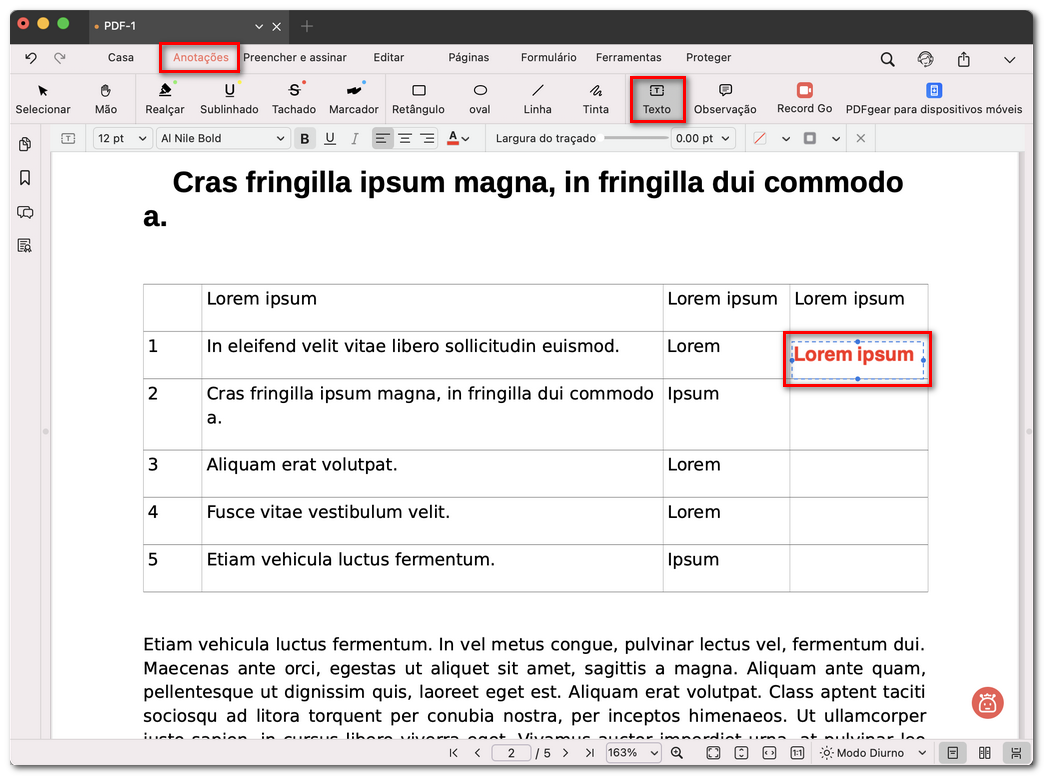The width and height of the screenshot is (1044, 776).
Task: Select the Retângulo shape tool
Action: (418, 98)
